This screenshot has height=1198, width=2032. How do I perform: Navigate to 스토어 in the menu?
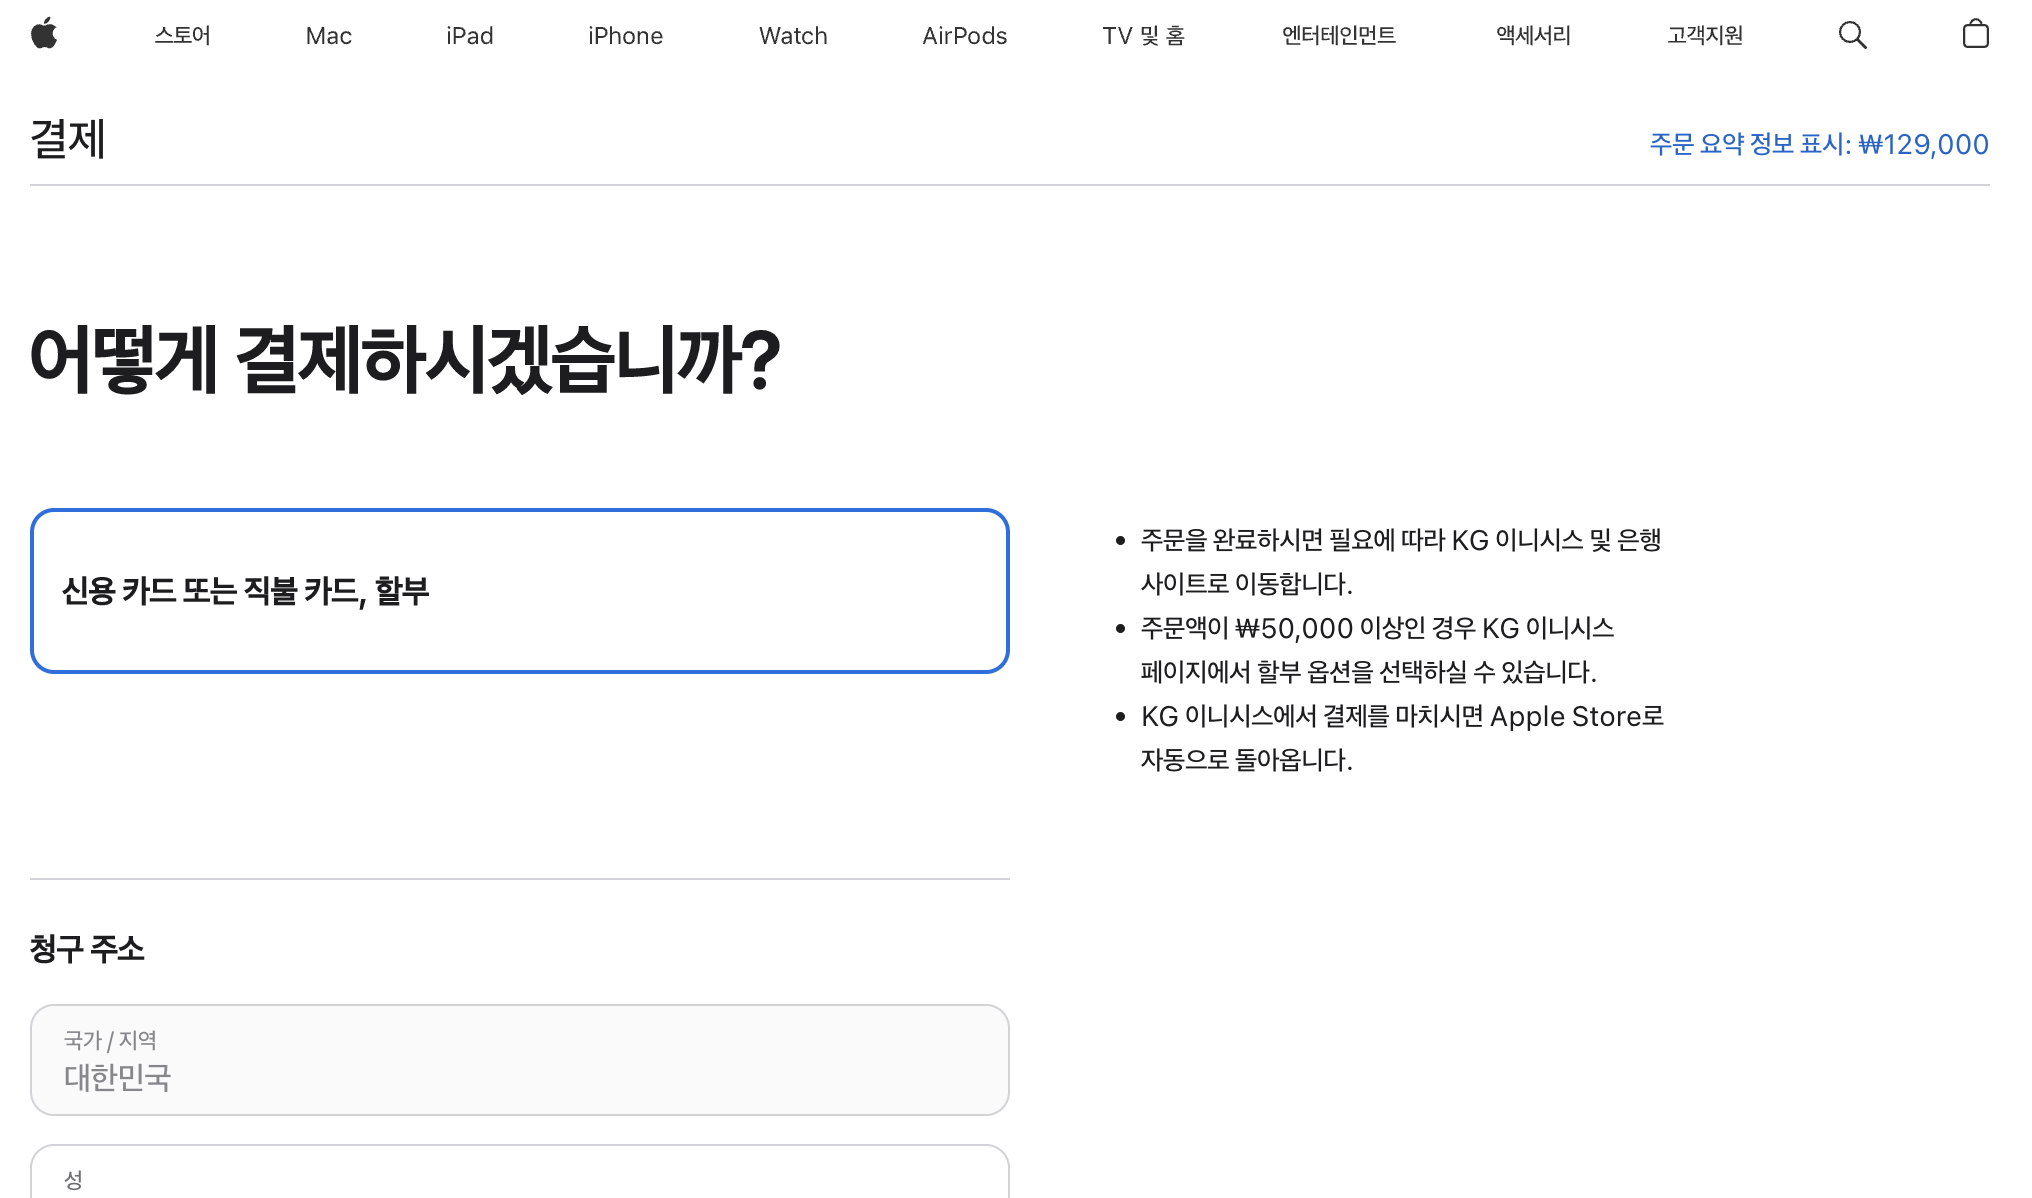[182, 35]
